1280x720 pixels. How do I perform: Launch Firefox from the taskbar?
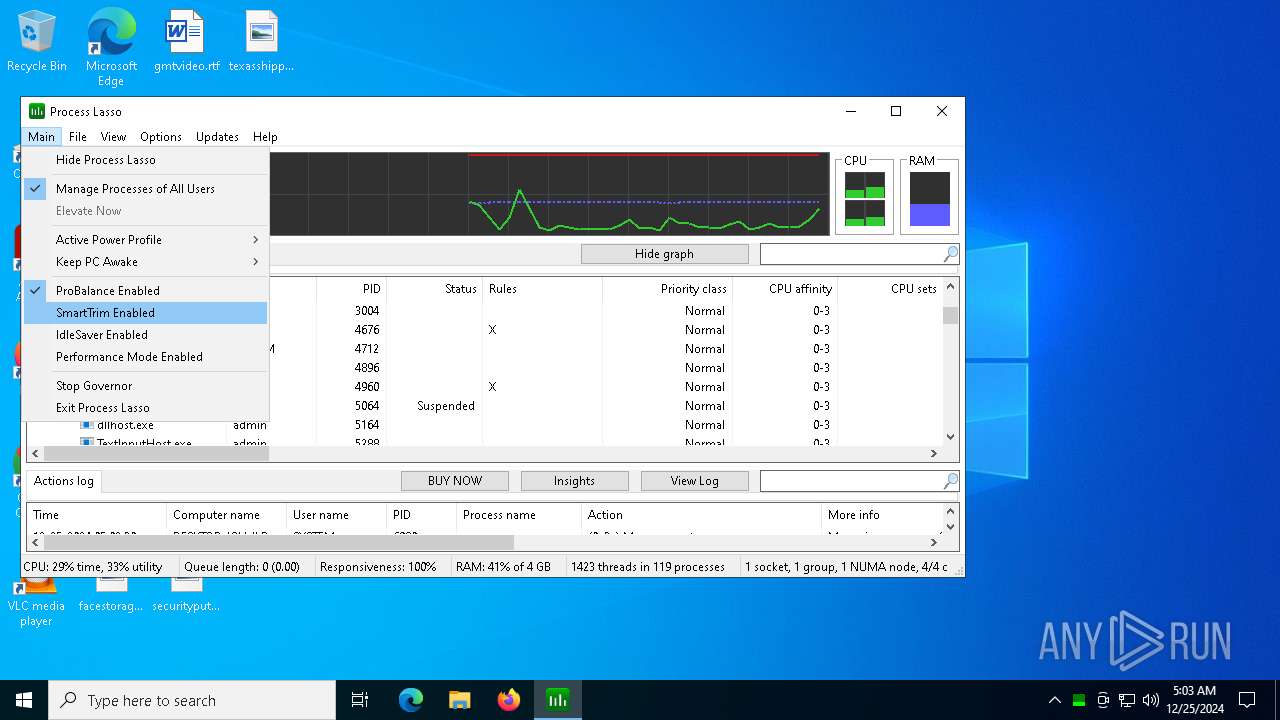509,700
